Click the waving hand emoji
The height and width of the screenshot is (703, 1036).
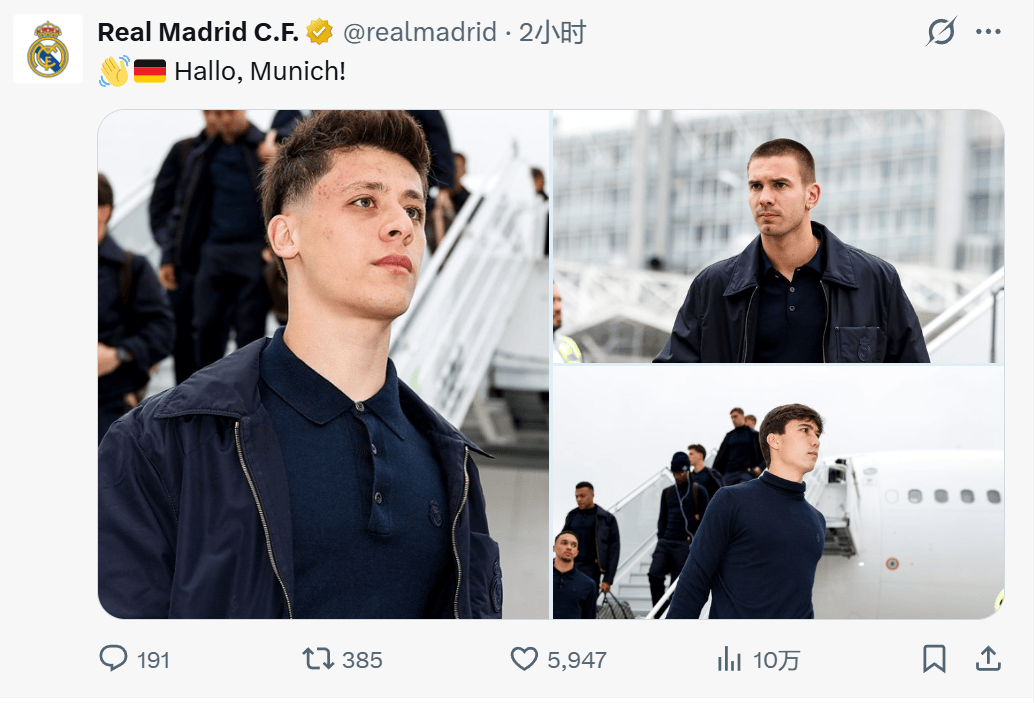coord(114,72)
